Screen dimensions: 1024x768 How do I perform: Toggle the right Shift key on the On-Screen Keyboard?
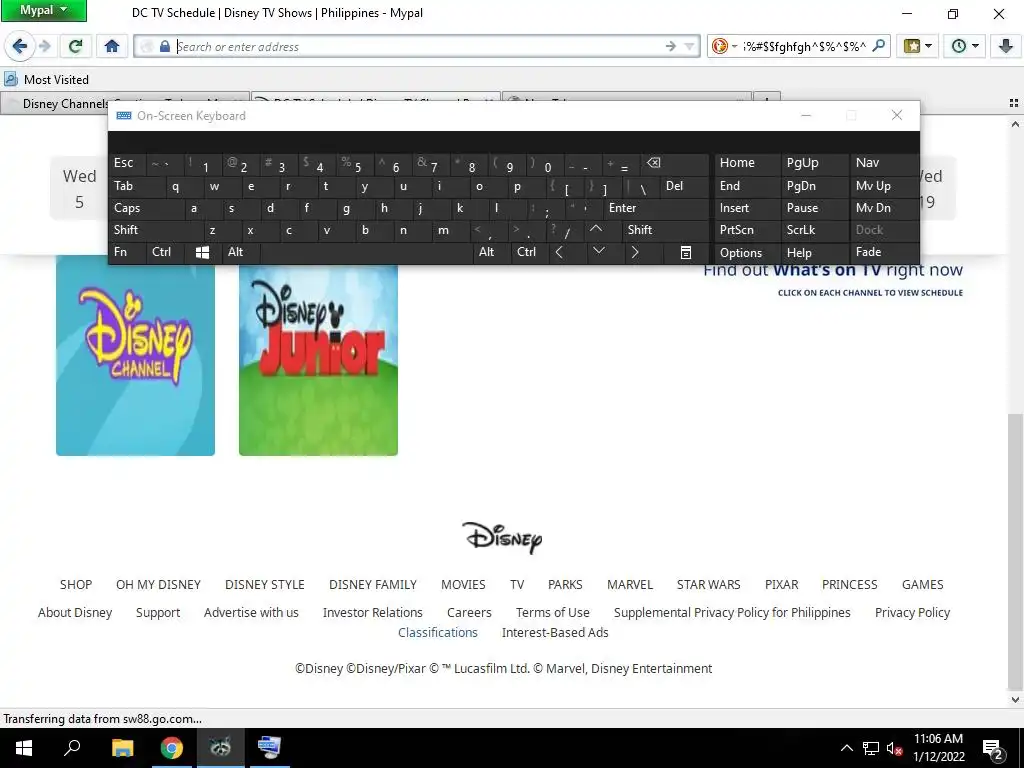(665, 230)
